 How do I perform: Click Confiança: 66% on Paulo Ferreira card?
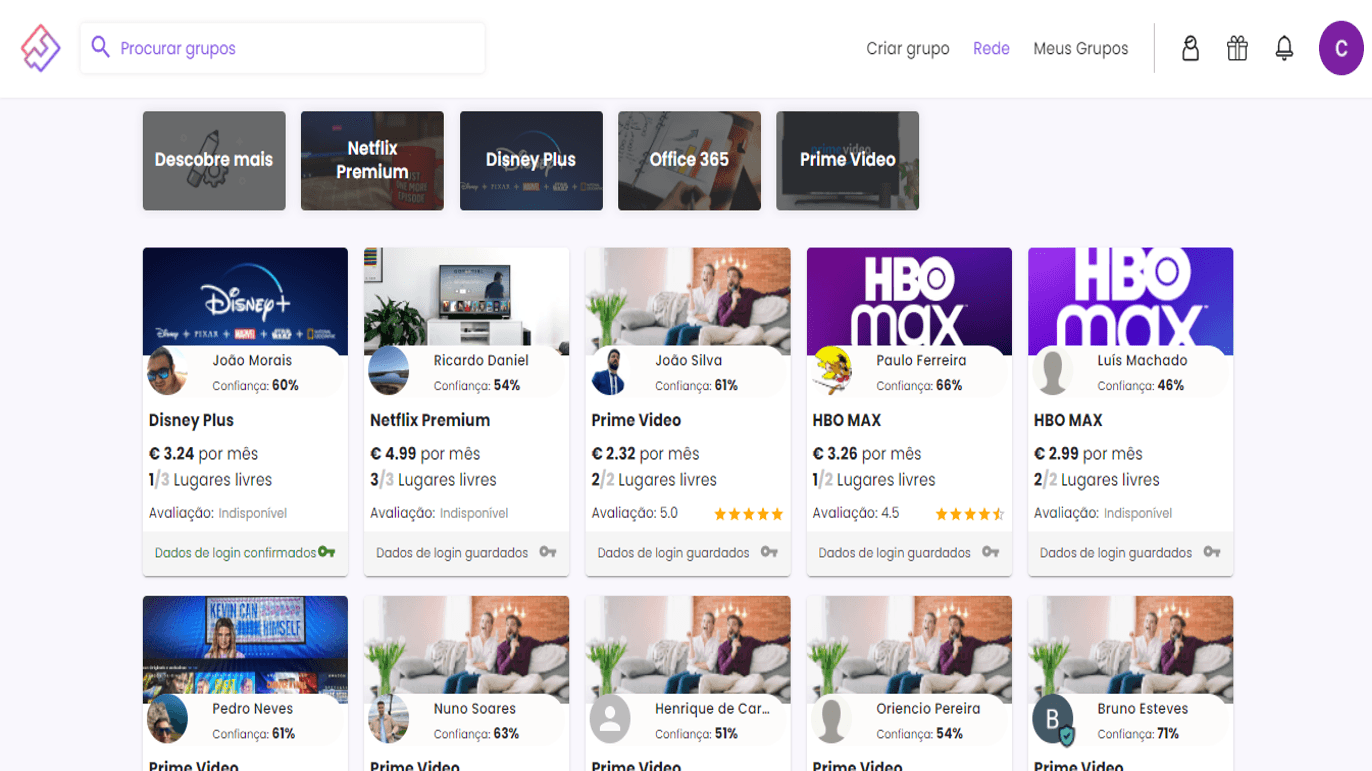point(919,386)
